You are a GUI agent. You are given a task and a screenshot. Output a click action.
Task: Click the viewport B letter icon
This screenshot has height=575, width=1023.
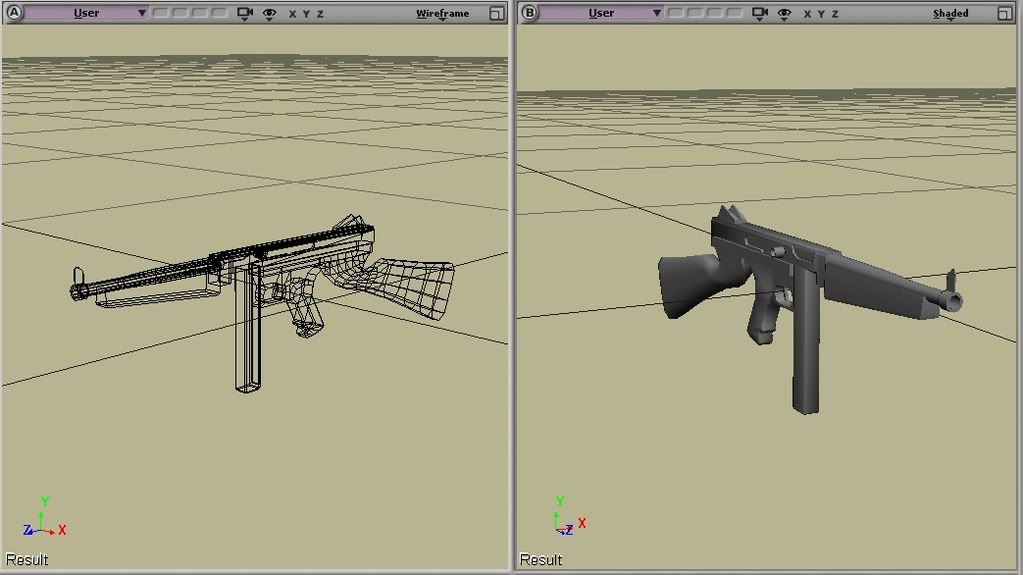(x=529, y=12)
